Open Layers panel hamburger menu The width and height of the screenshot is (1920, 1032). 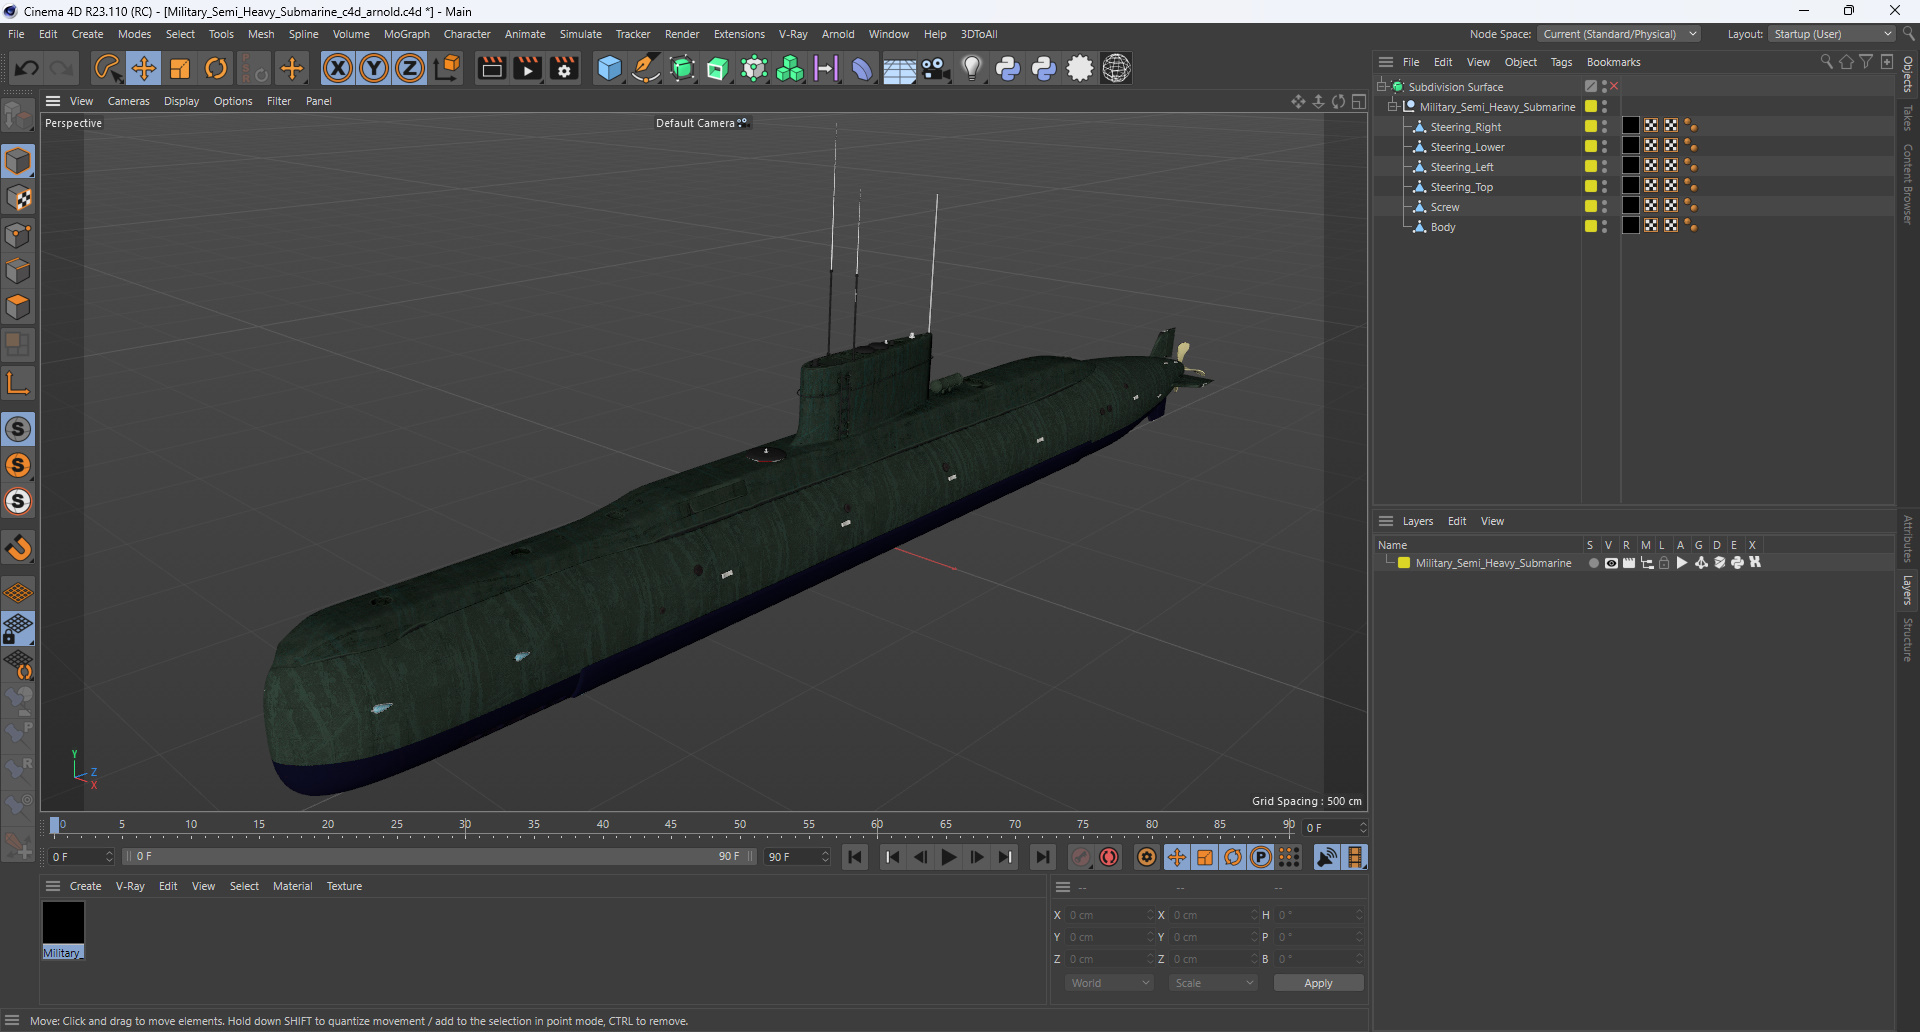[1385, 521]
